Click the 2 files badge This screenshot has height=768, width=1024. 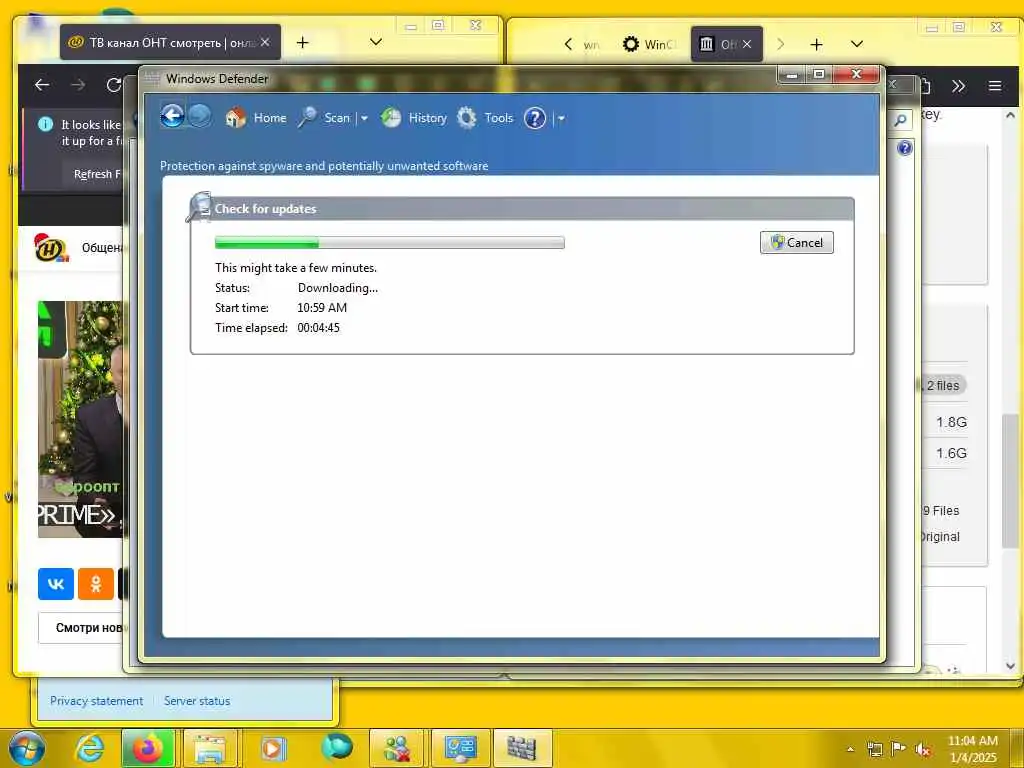pos(942,385)
